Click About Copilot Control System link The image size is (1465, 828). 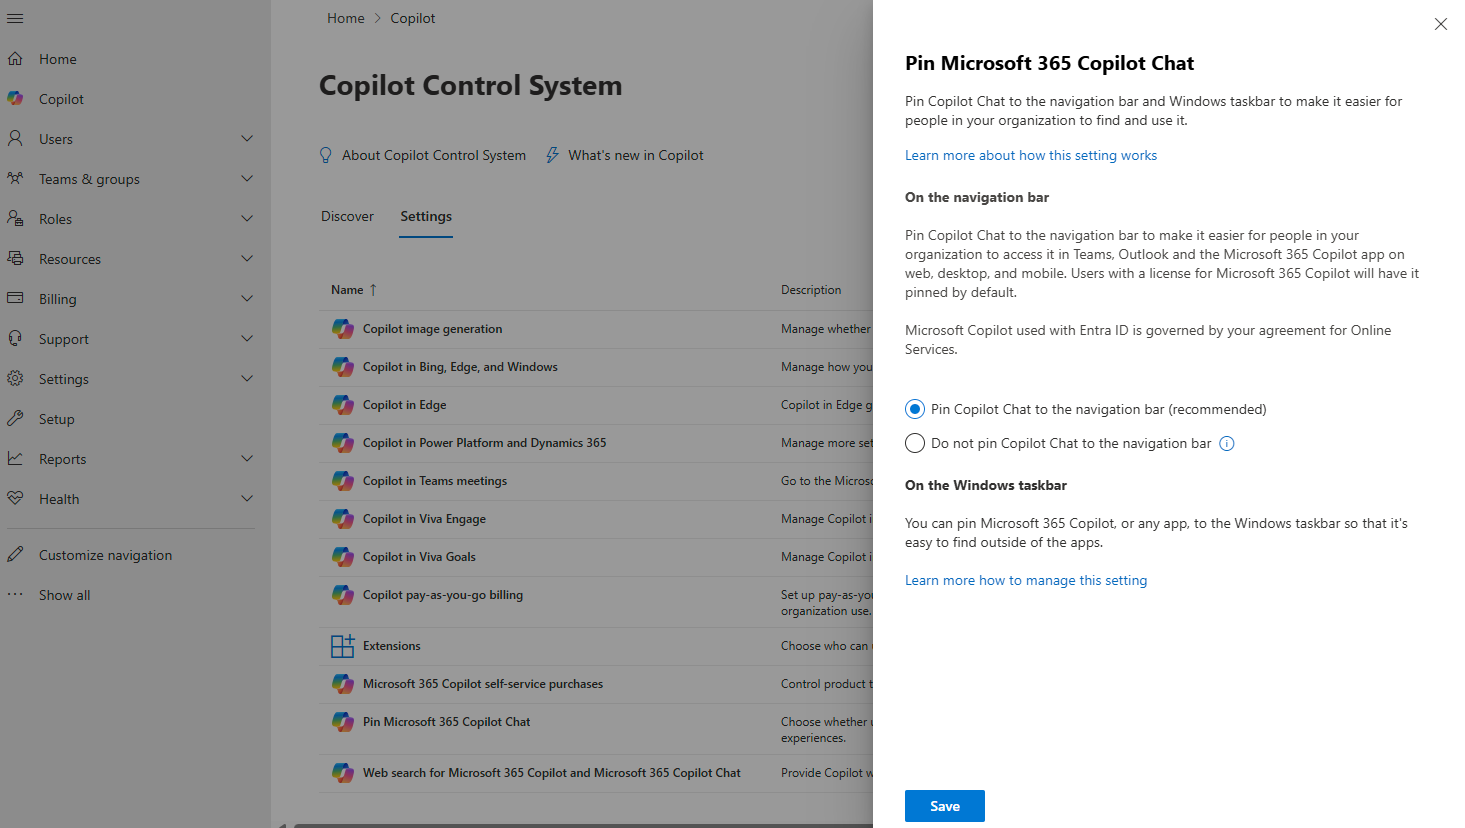coord(434,155)
